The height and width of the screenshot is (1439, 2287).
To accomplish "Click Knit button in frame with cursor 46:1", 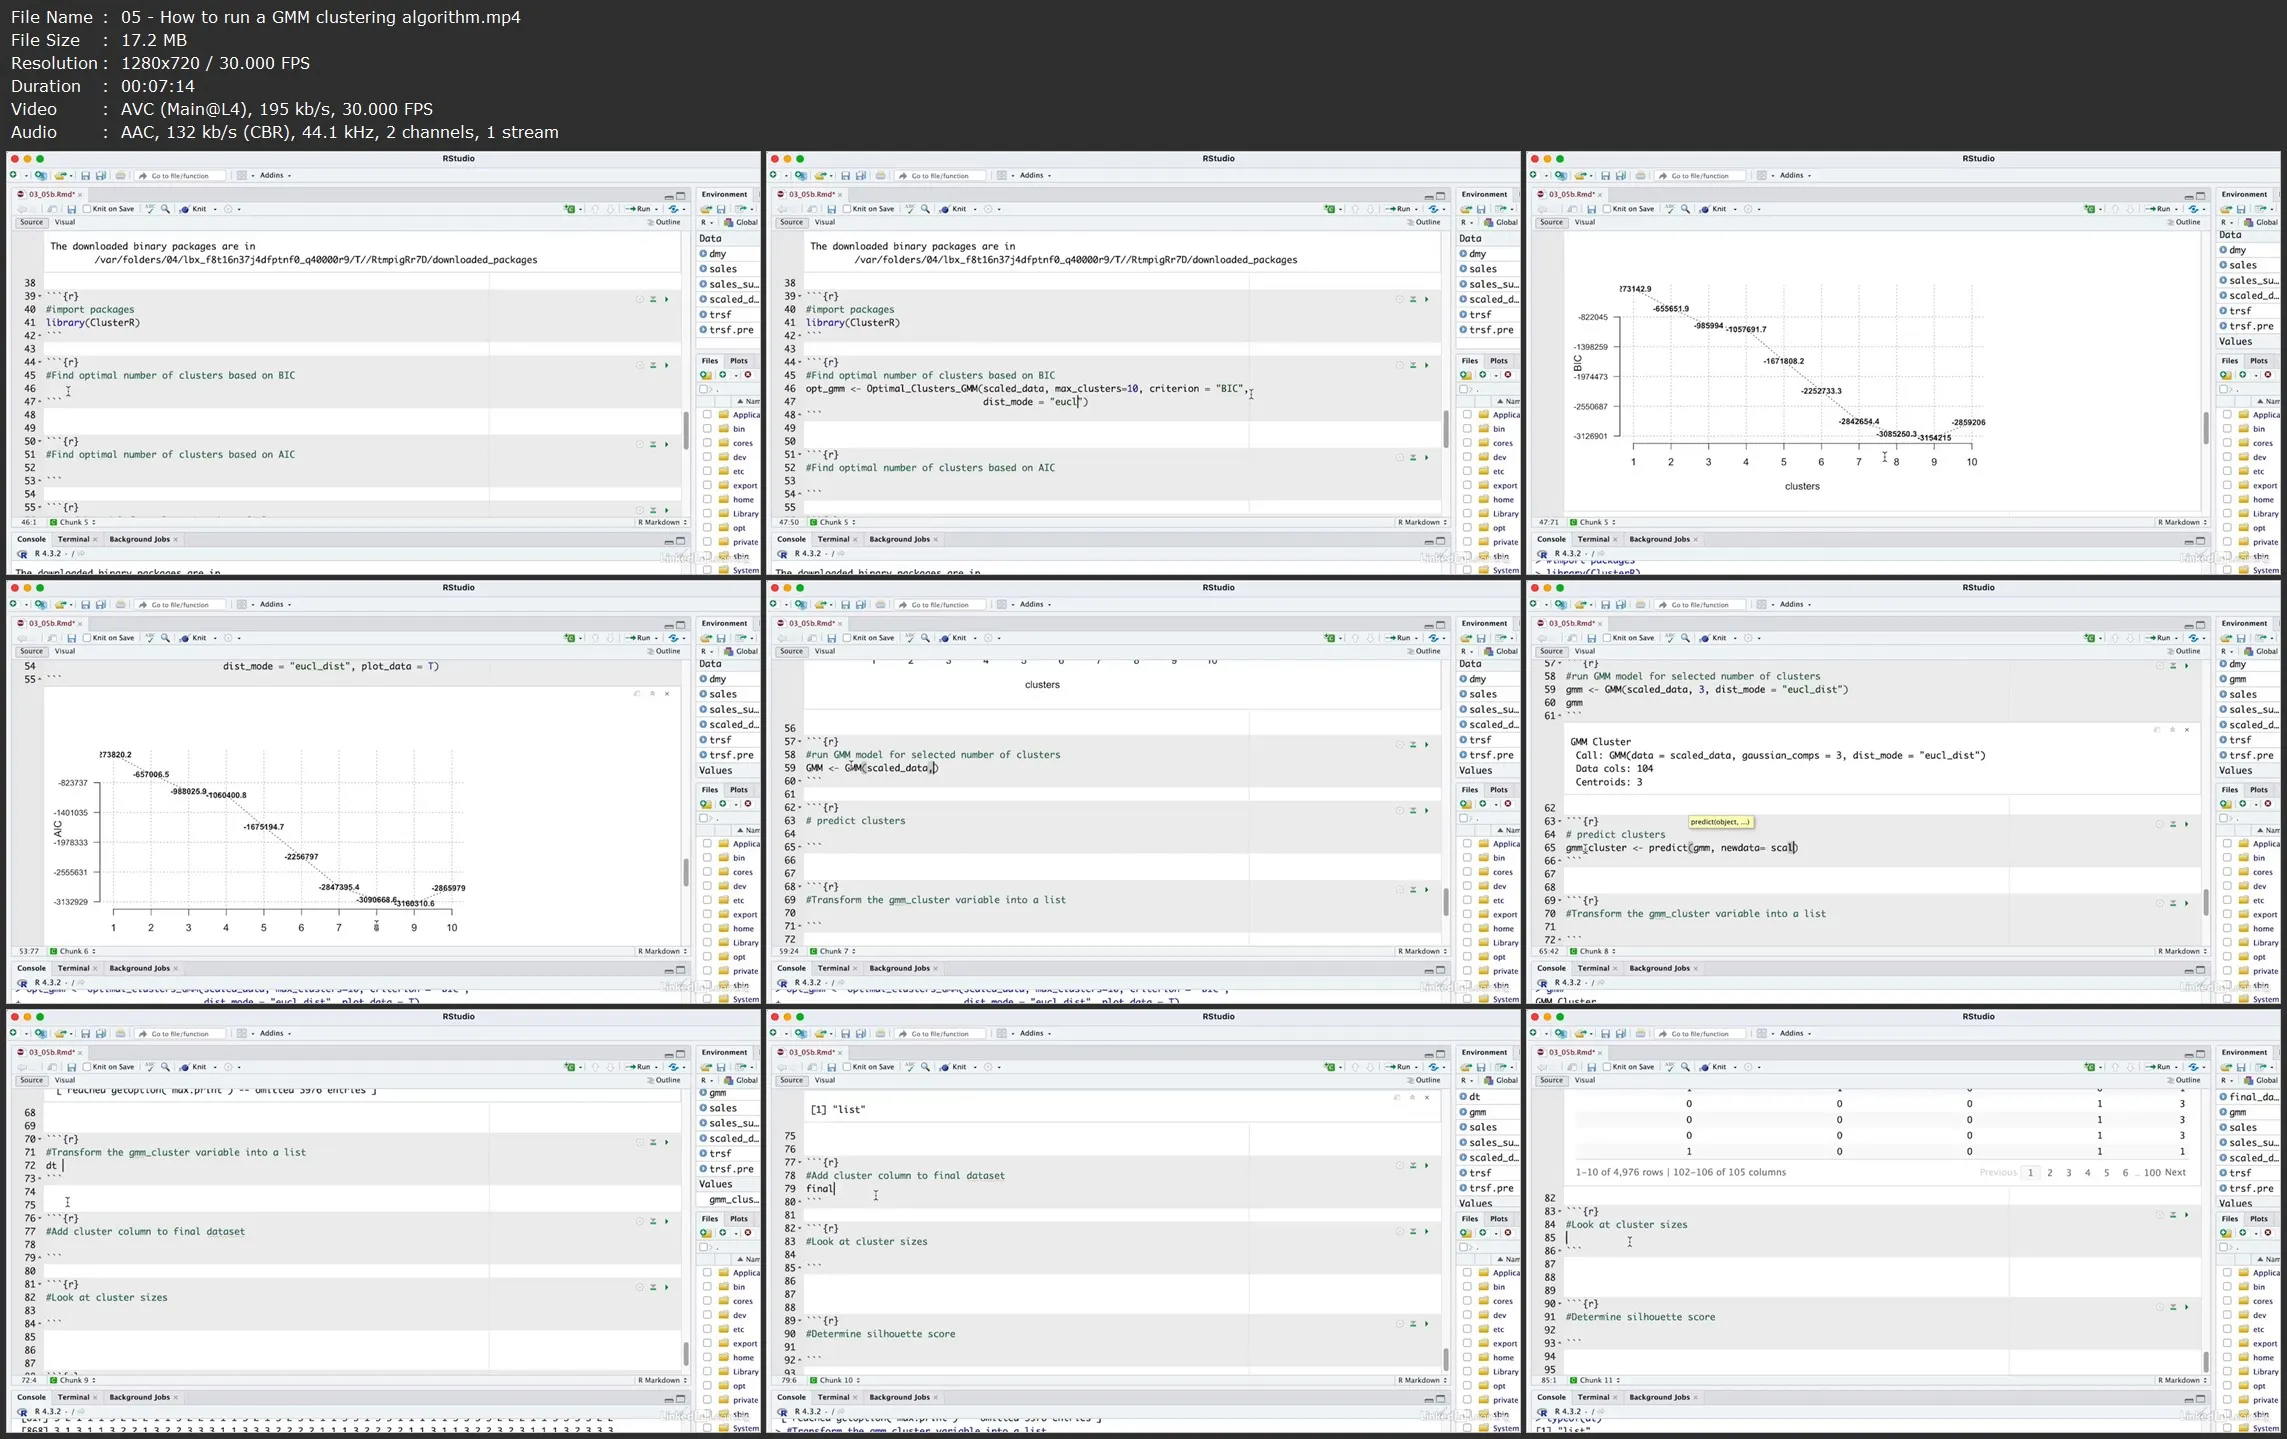I will tap(193, 209).
